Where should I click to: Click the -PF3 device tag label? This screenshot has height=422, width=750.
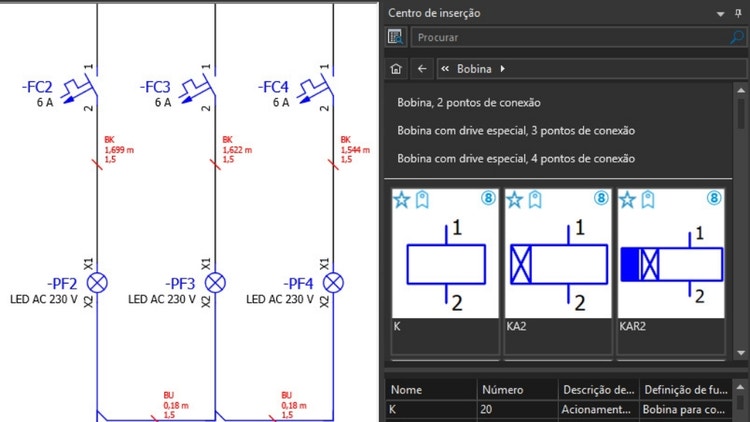(180, 284)
